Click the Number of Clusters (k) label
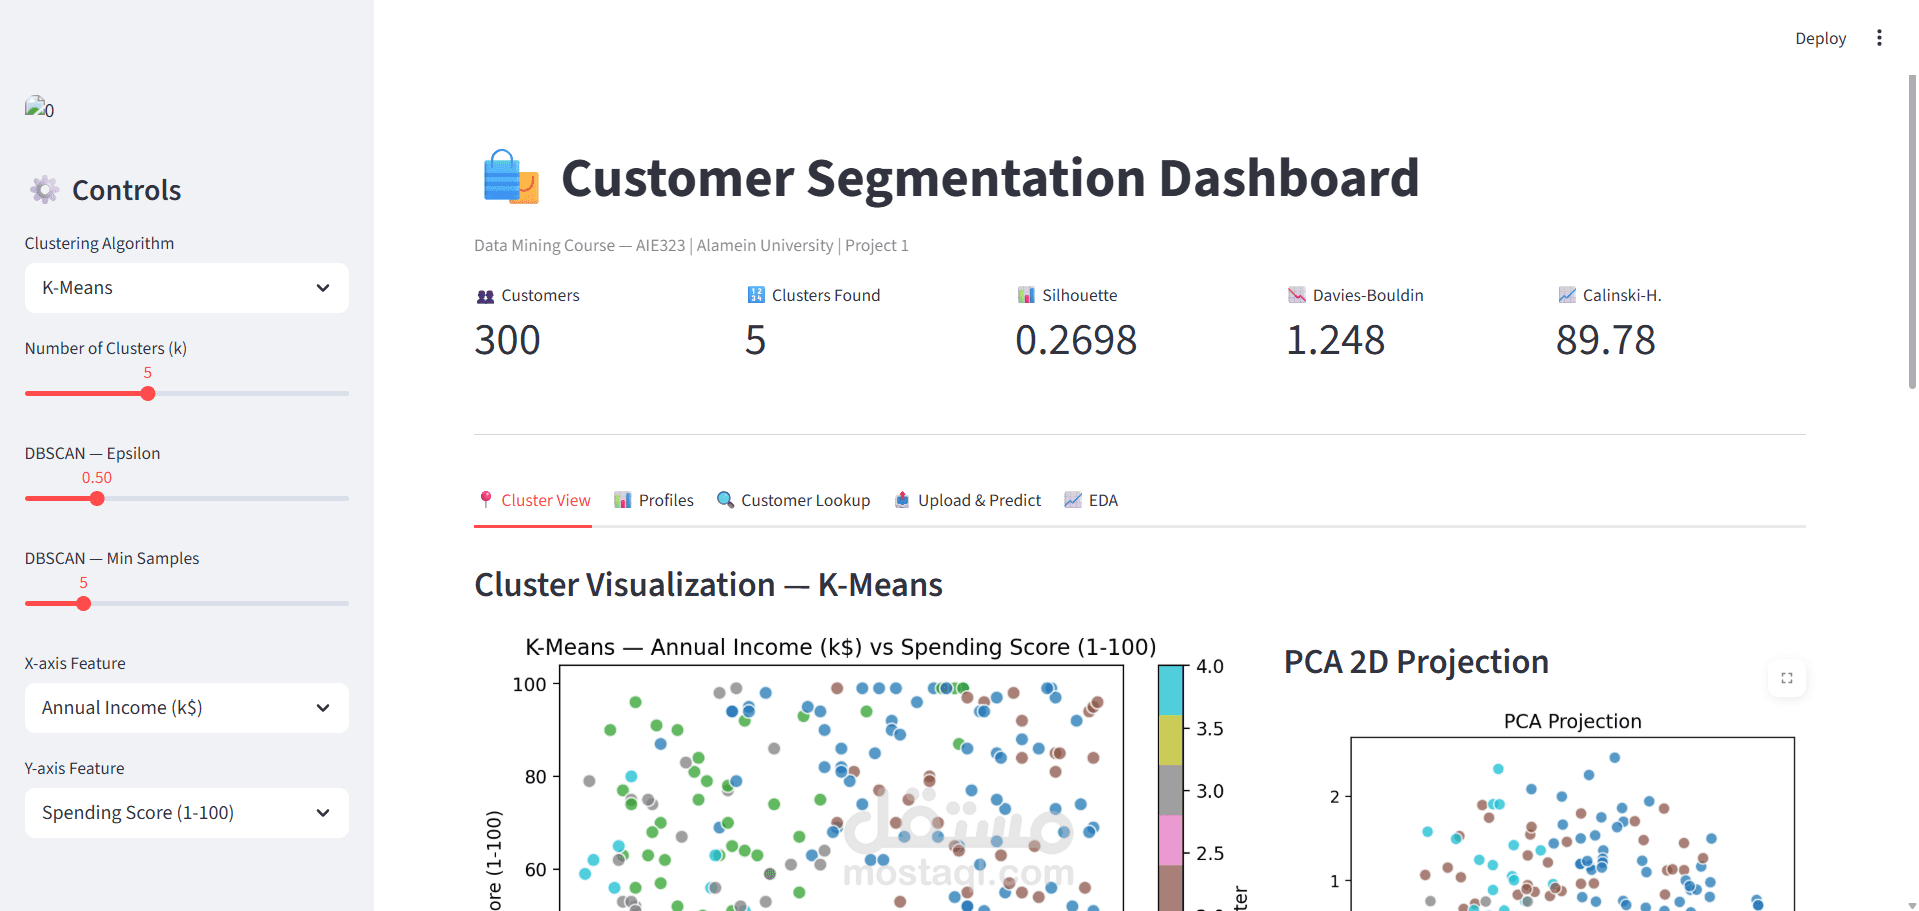Screen dimensions: 1919x911 pos(106,348)
